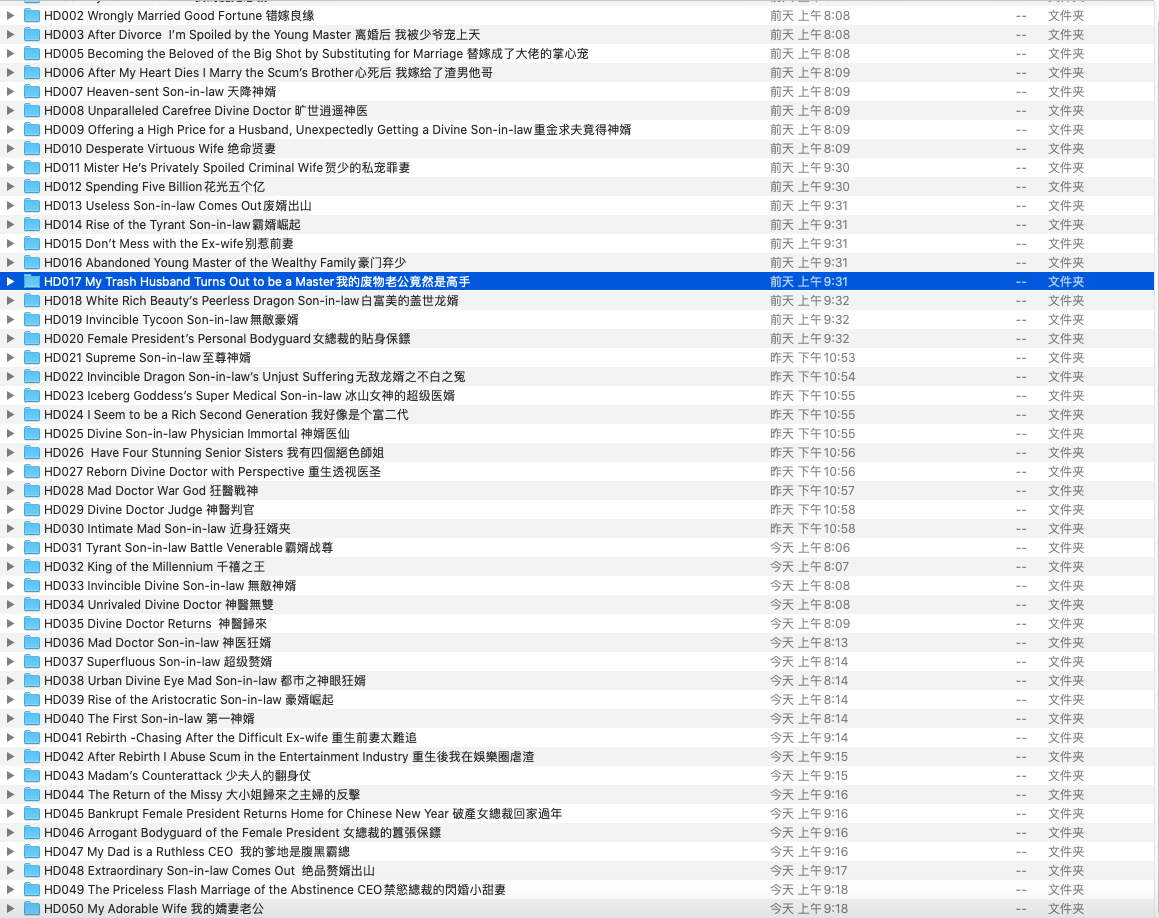
Task: Click folder icon of HD043 Madam's Counterattack
Action: click(32, 776)
